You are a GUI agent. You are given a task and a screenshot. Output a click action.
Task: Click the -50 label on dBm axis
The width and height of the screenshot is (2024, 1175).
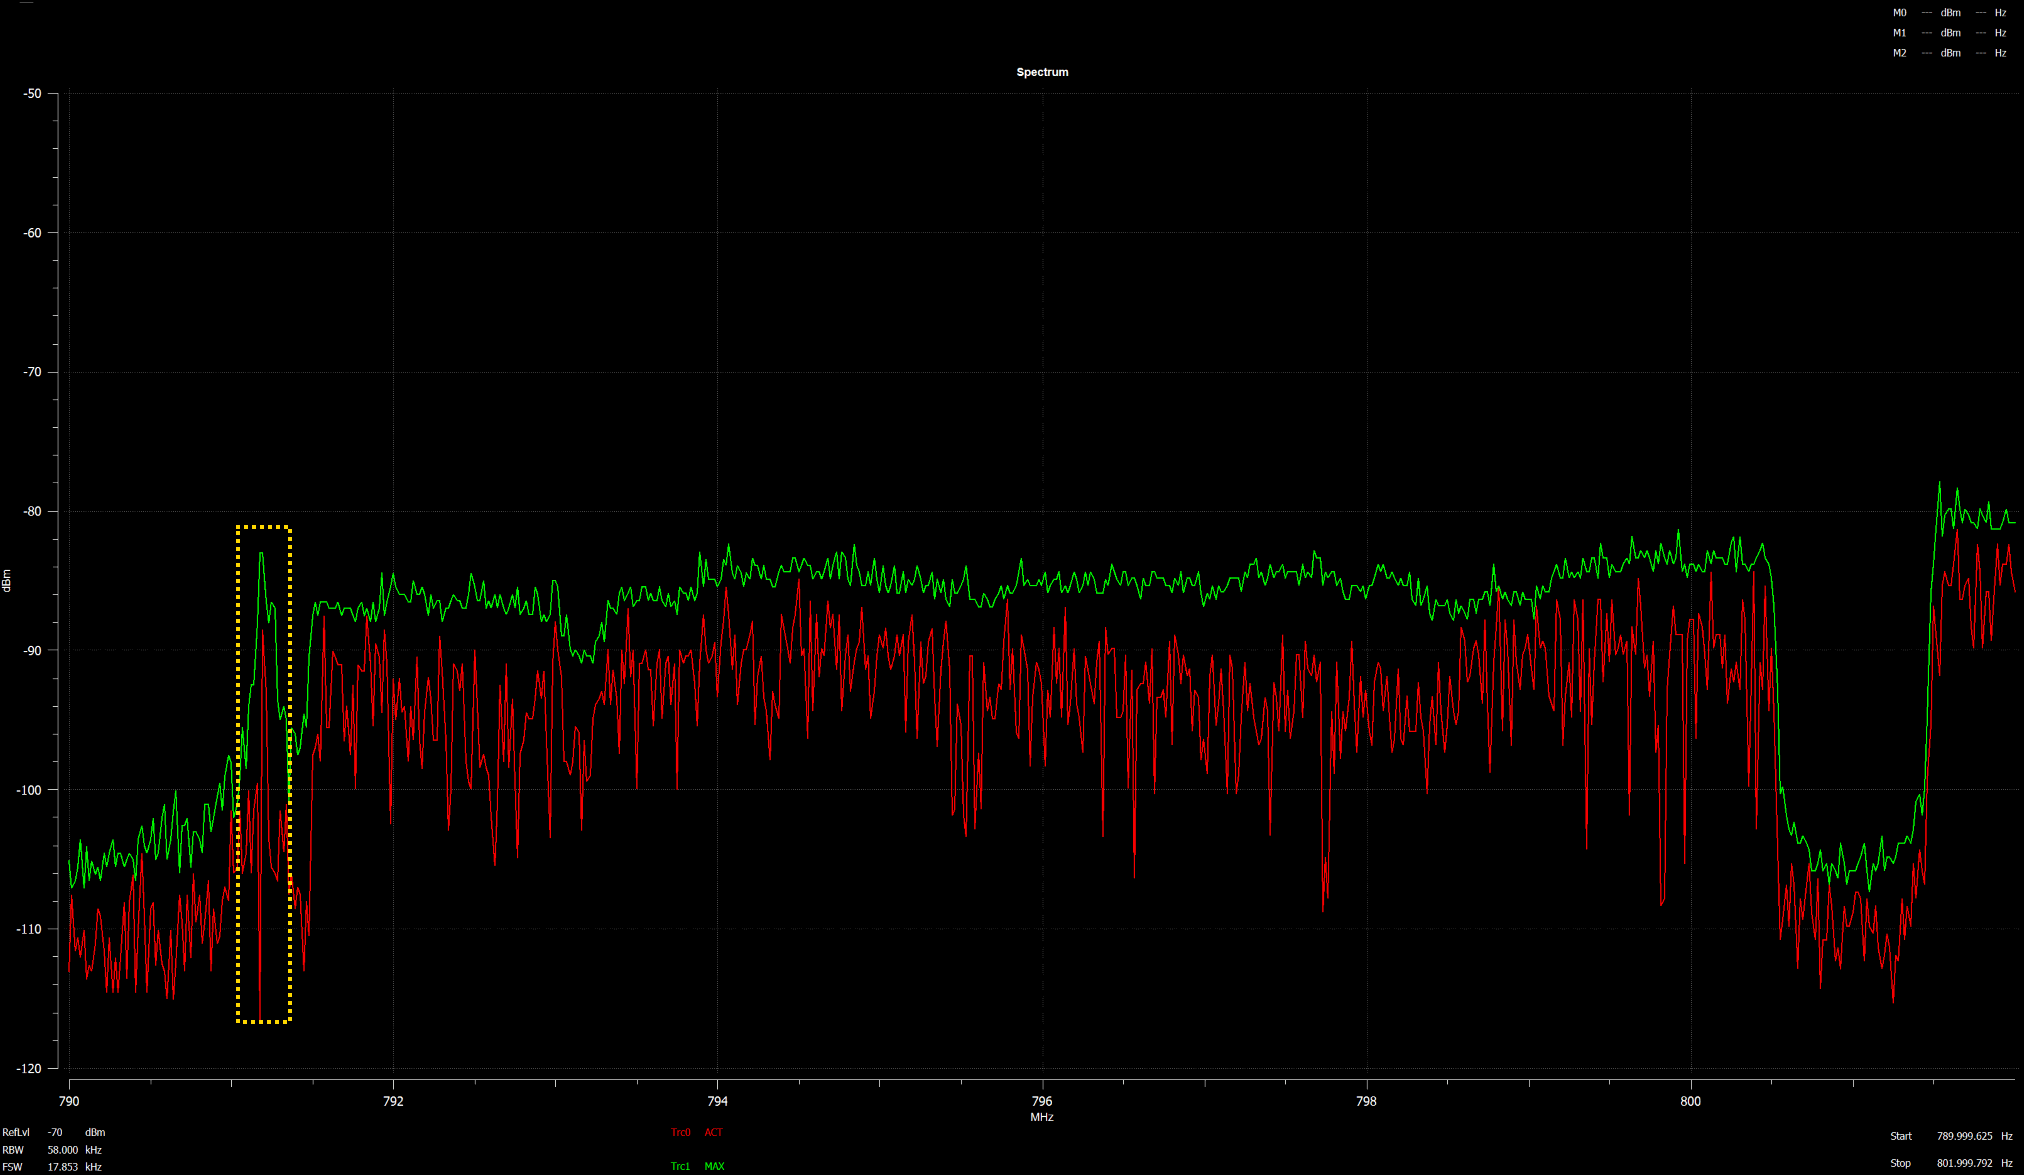pyautogui.click(x=32, y=94)
